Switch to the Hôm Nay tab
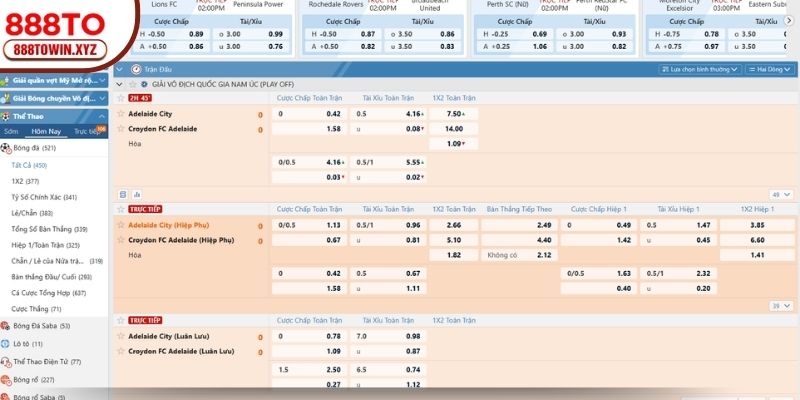 coord(46,132)
